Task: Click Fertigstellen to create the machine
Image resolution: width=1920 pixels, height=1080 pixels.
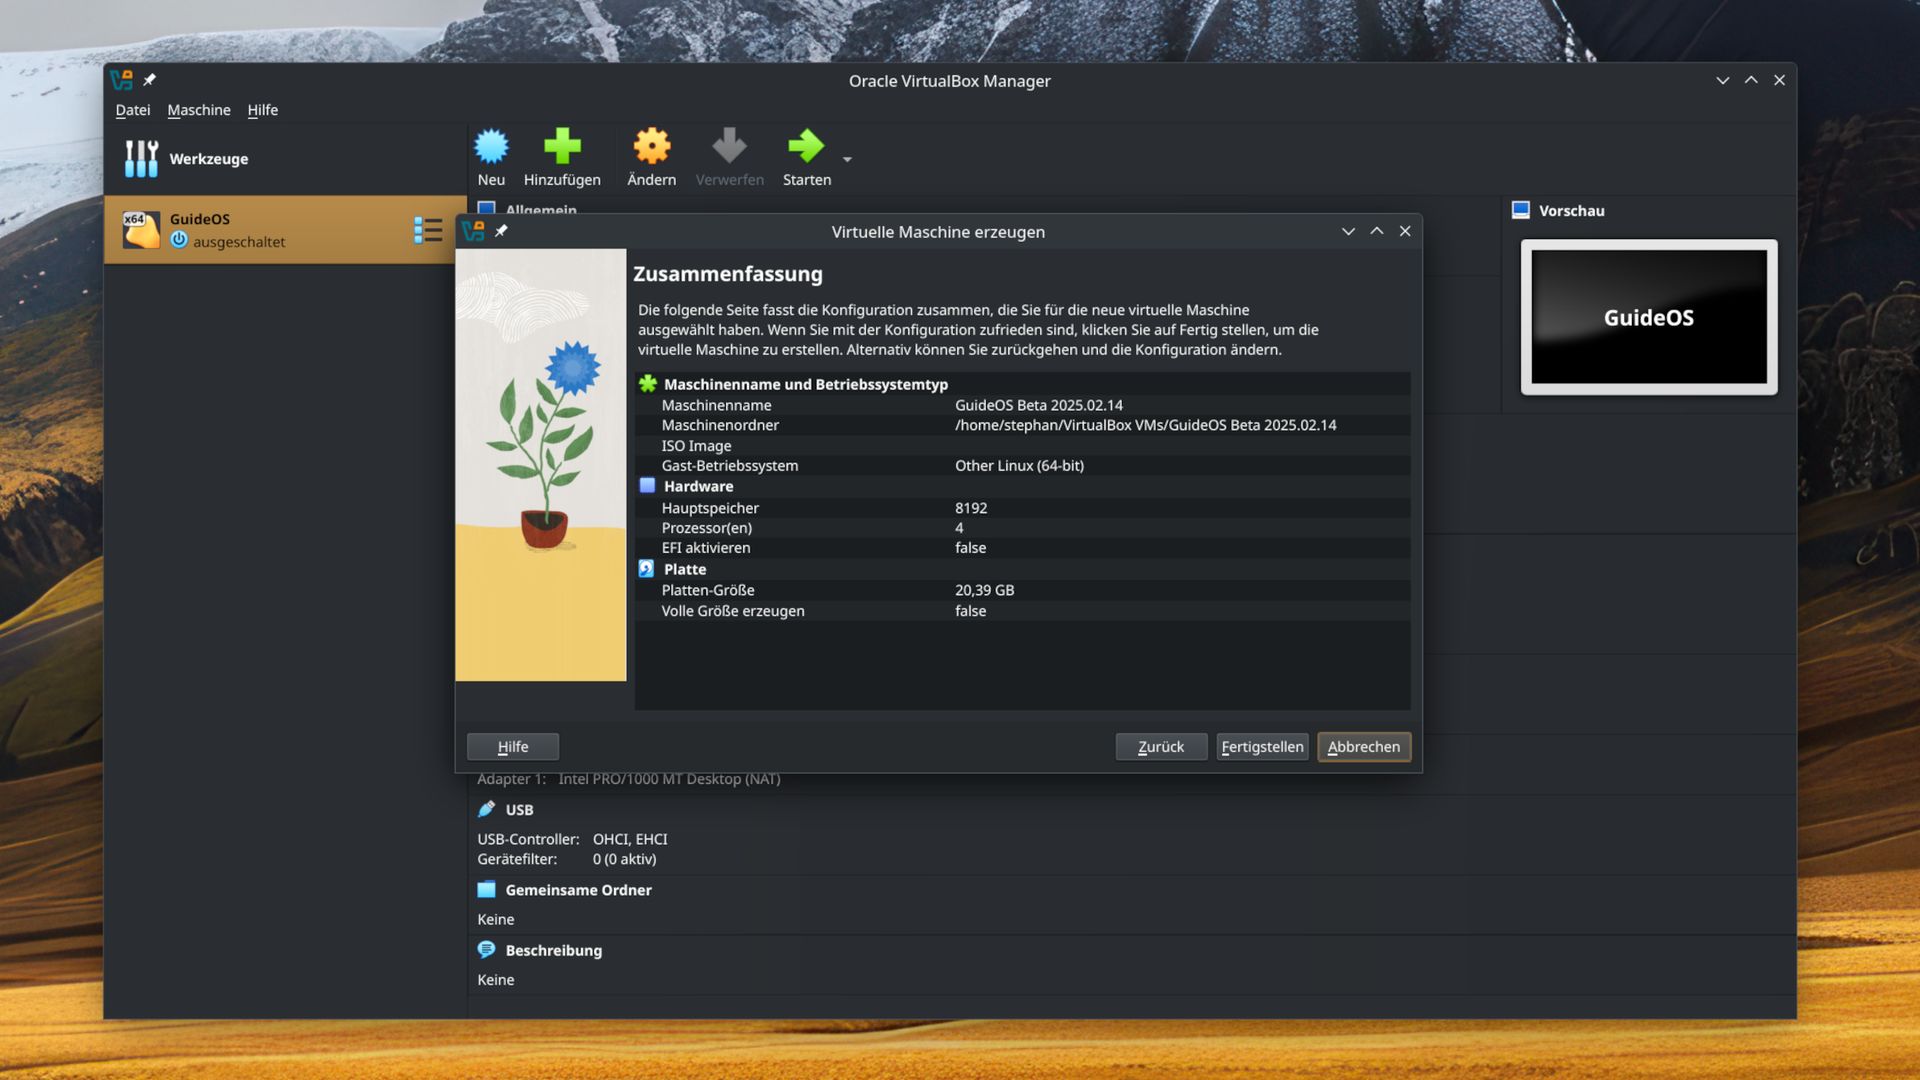Action: click(1262, 746)
